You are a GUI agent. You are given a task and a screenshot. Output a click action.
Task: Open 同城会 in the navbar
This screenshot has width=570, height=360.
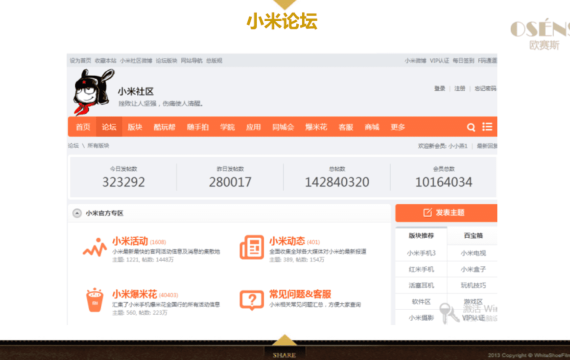click(283, 127)
